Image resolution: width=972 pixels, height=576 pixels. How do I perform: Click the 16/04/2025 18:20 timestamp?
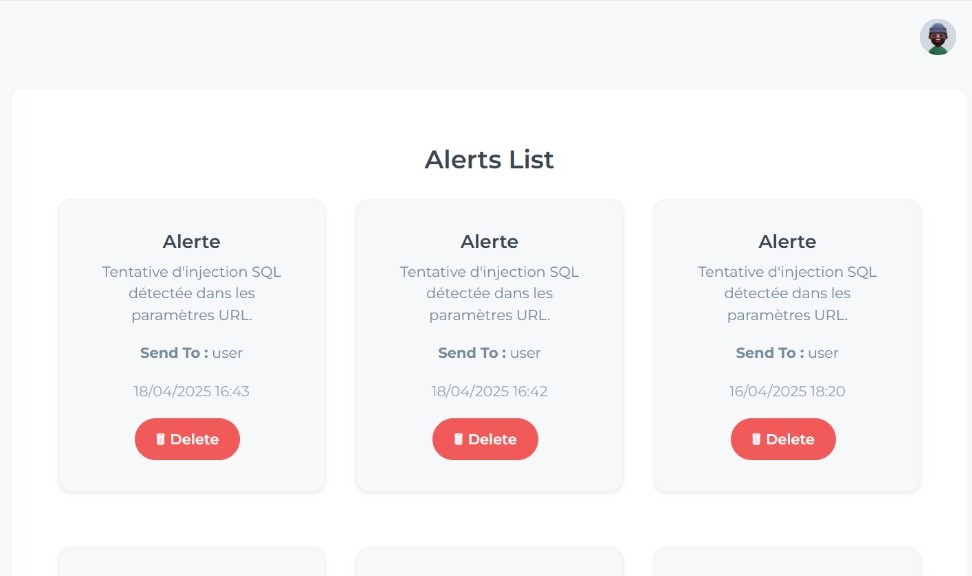click(787, 391)
